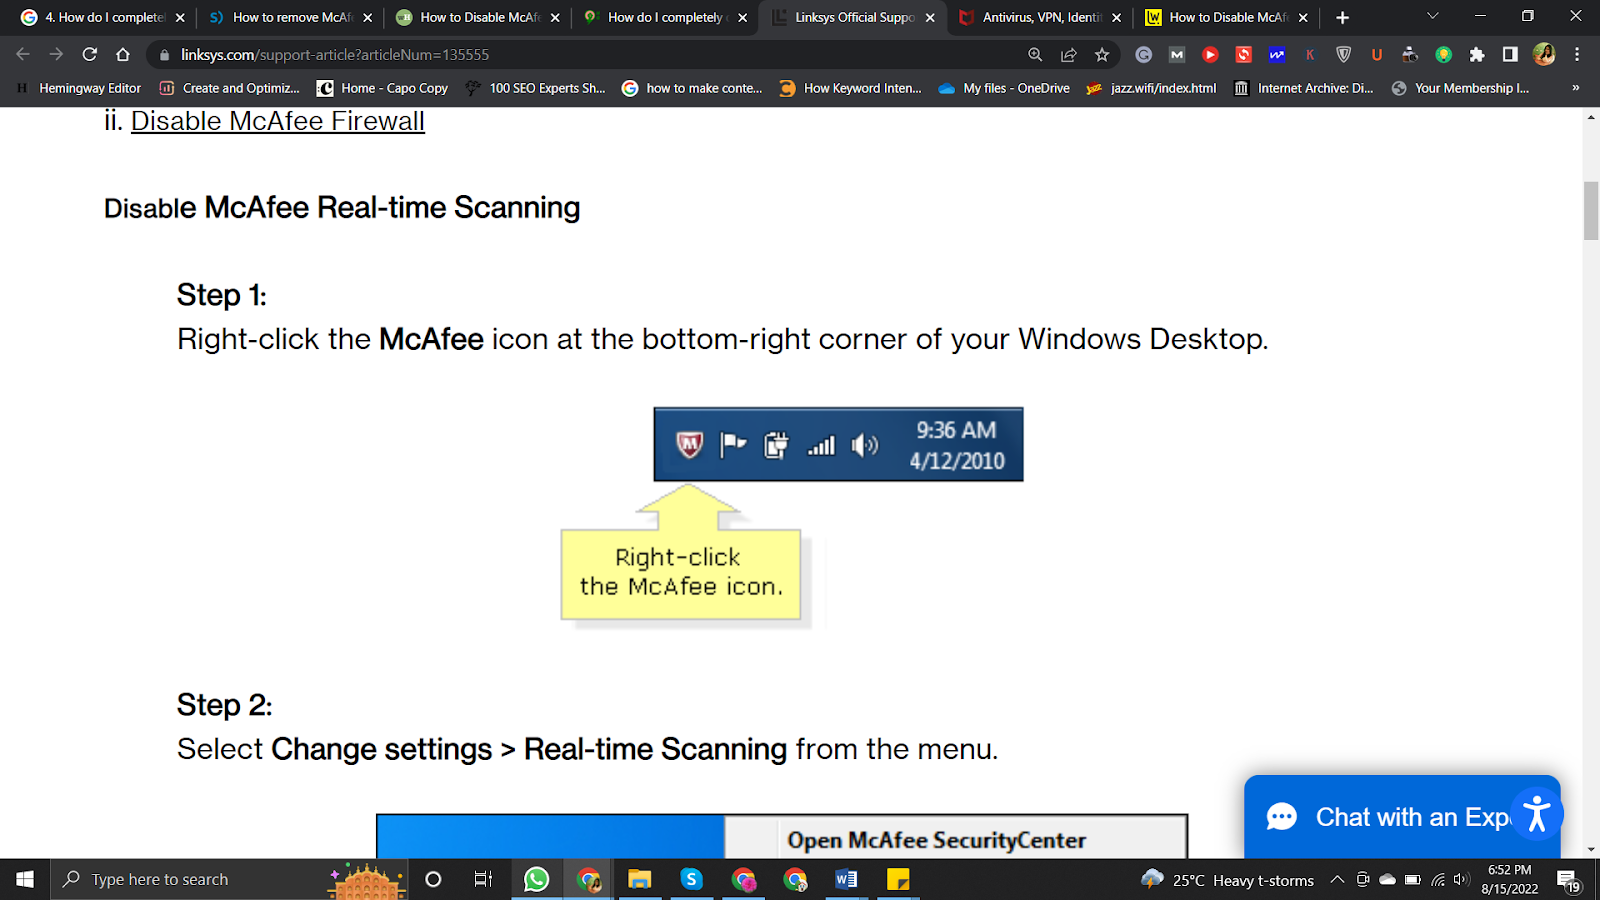Go to the browser home page icon
Viewport: 1600px width, 900px height.
pyautogui.click(x=123, y=55)
